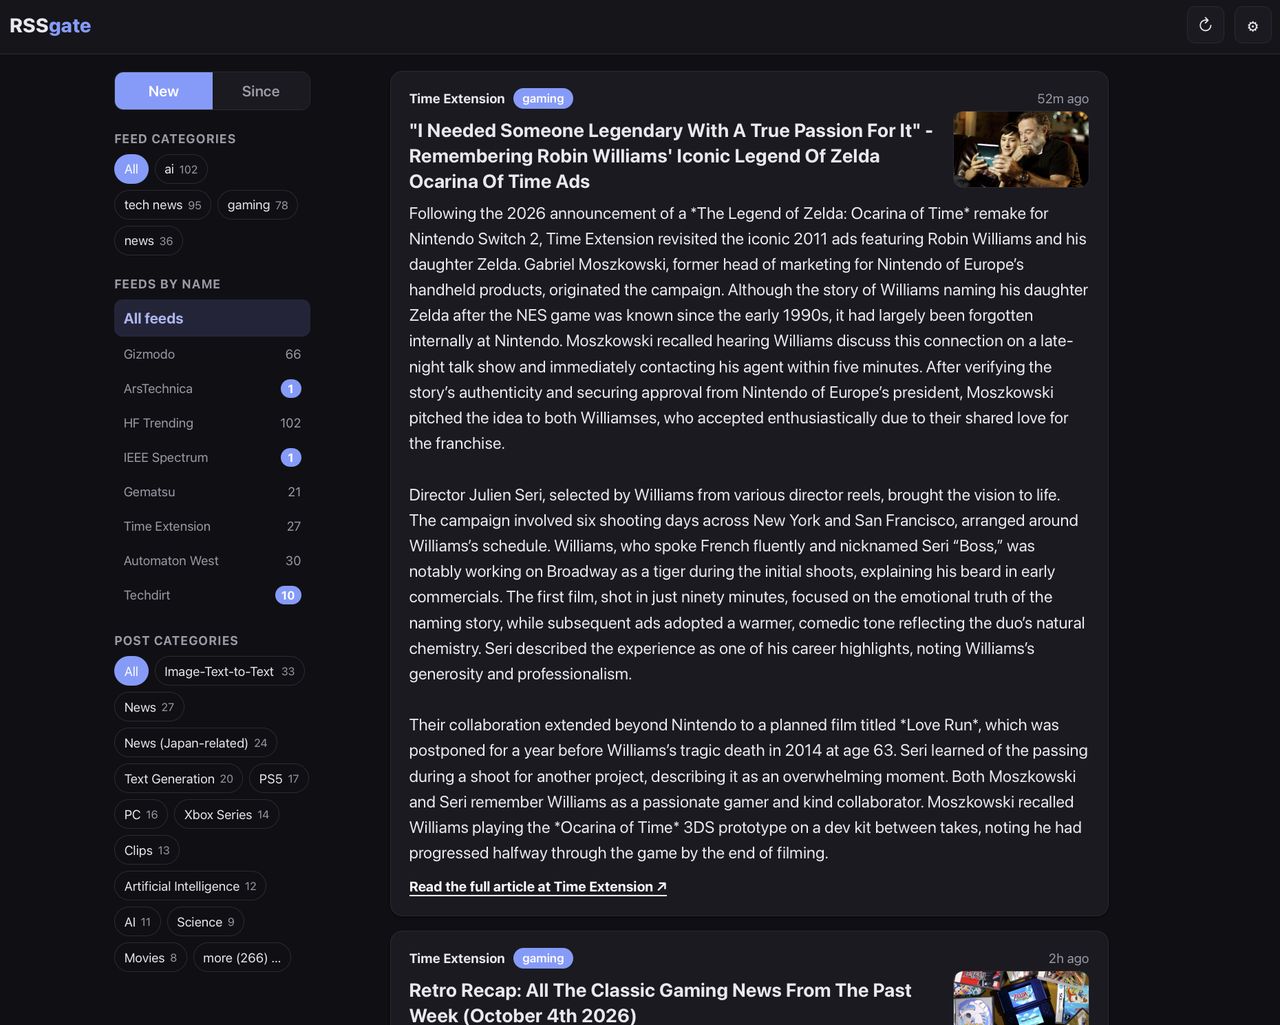Open the Retro Recap article thumbnail
1280x1025 pixels.
1021,998
